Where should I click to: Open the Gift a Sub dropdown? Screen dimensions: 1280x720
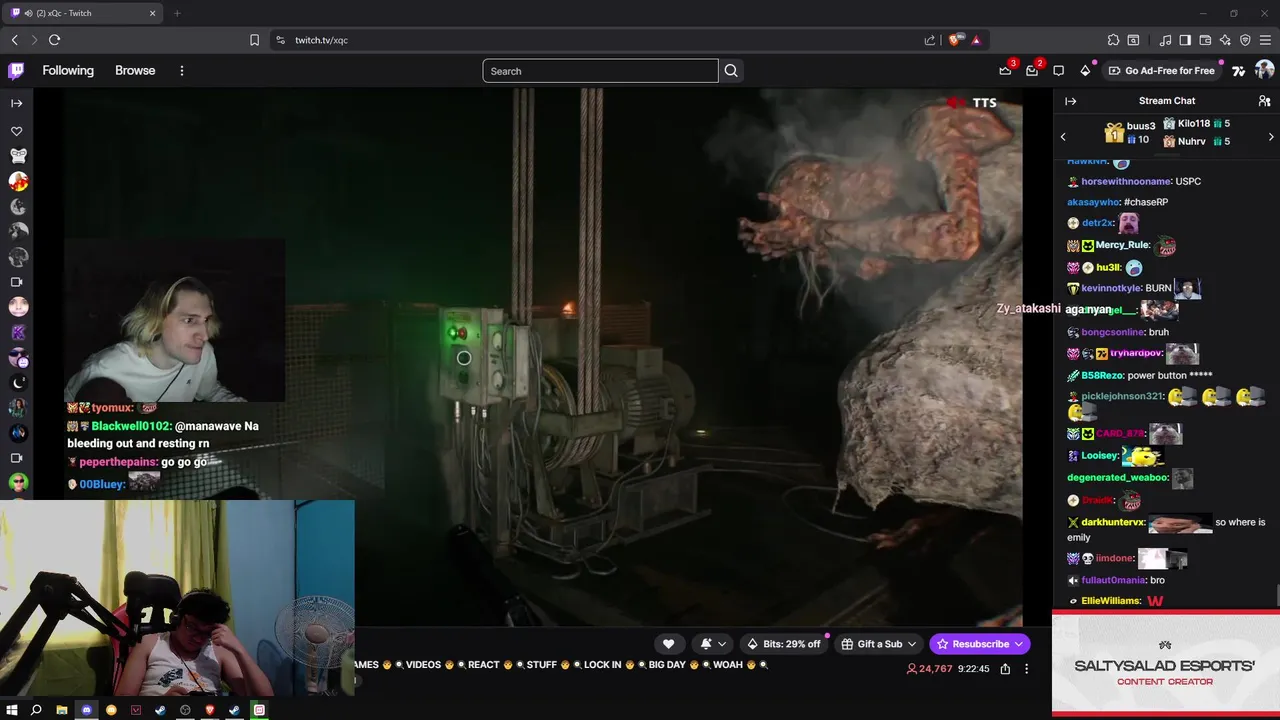pyautogui.click(x=879, y=644)
